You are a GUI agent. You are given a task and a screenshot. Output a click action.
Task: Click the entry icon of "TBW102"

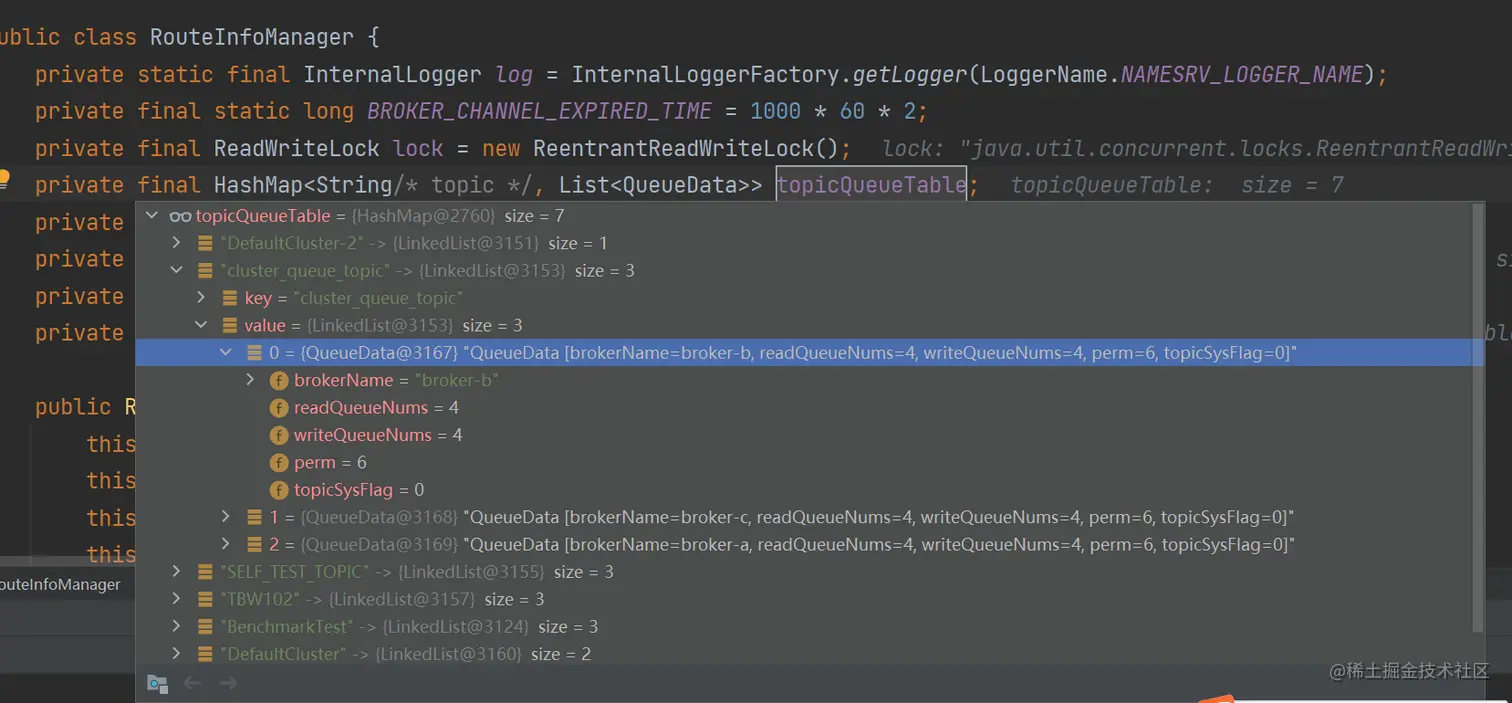[x=205, y=599]
